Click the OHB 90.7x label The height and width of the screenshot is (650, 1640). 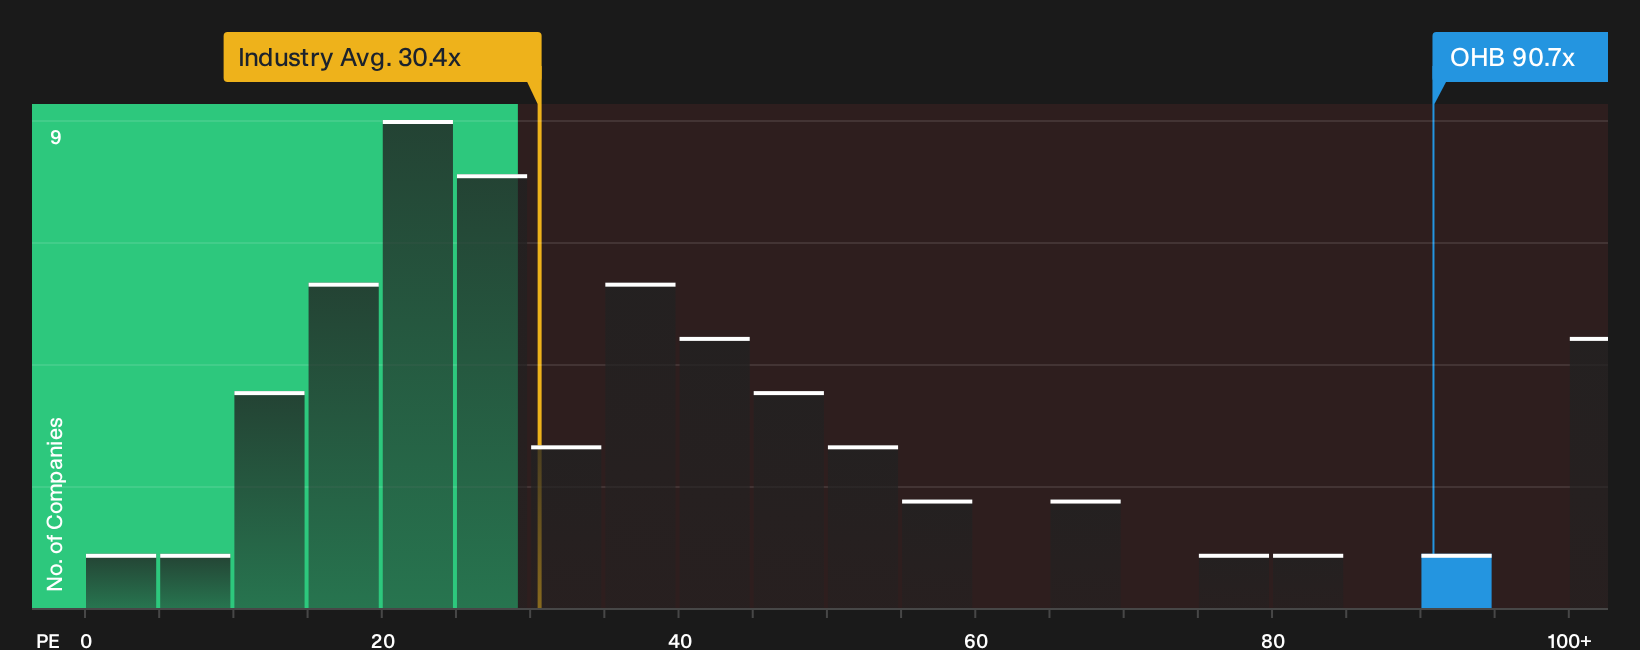click(x=1520, y=57)
